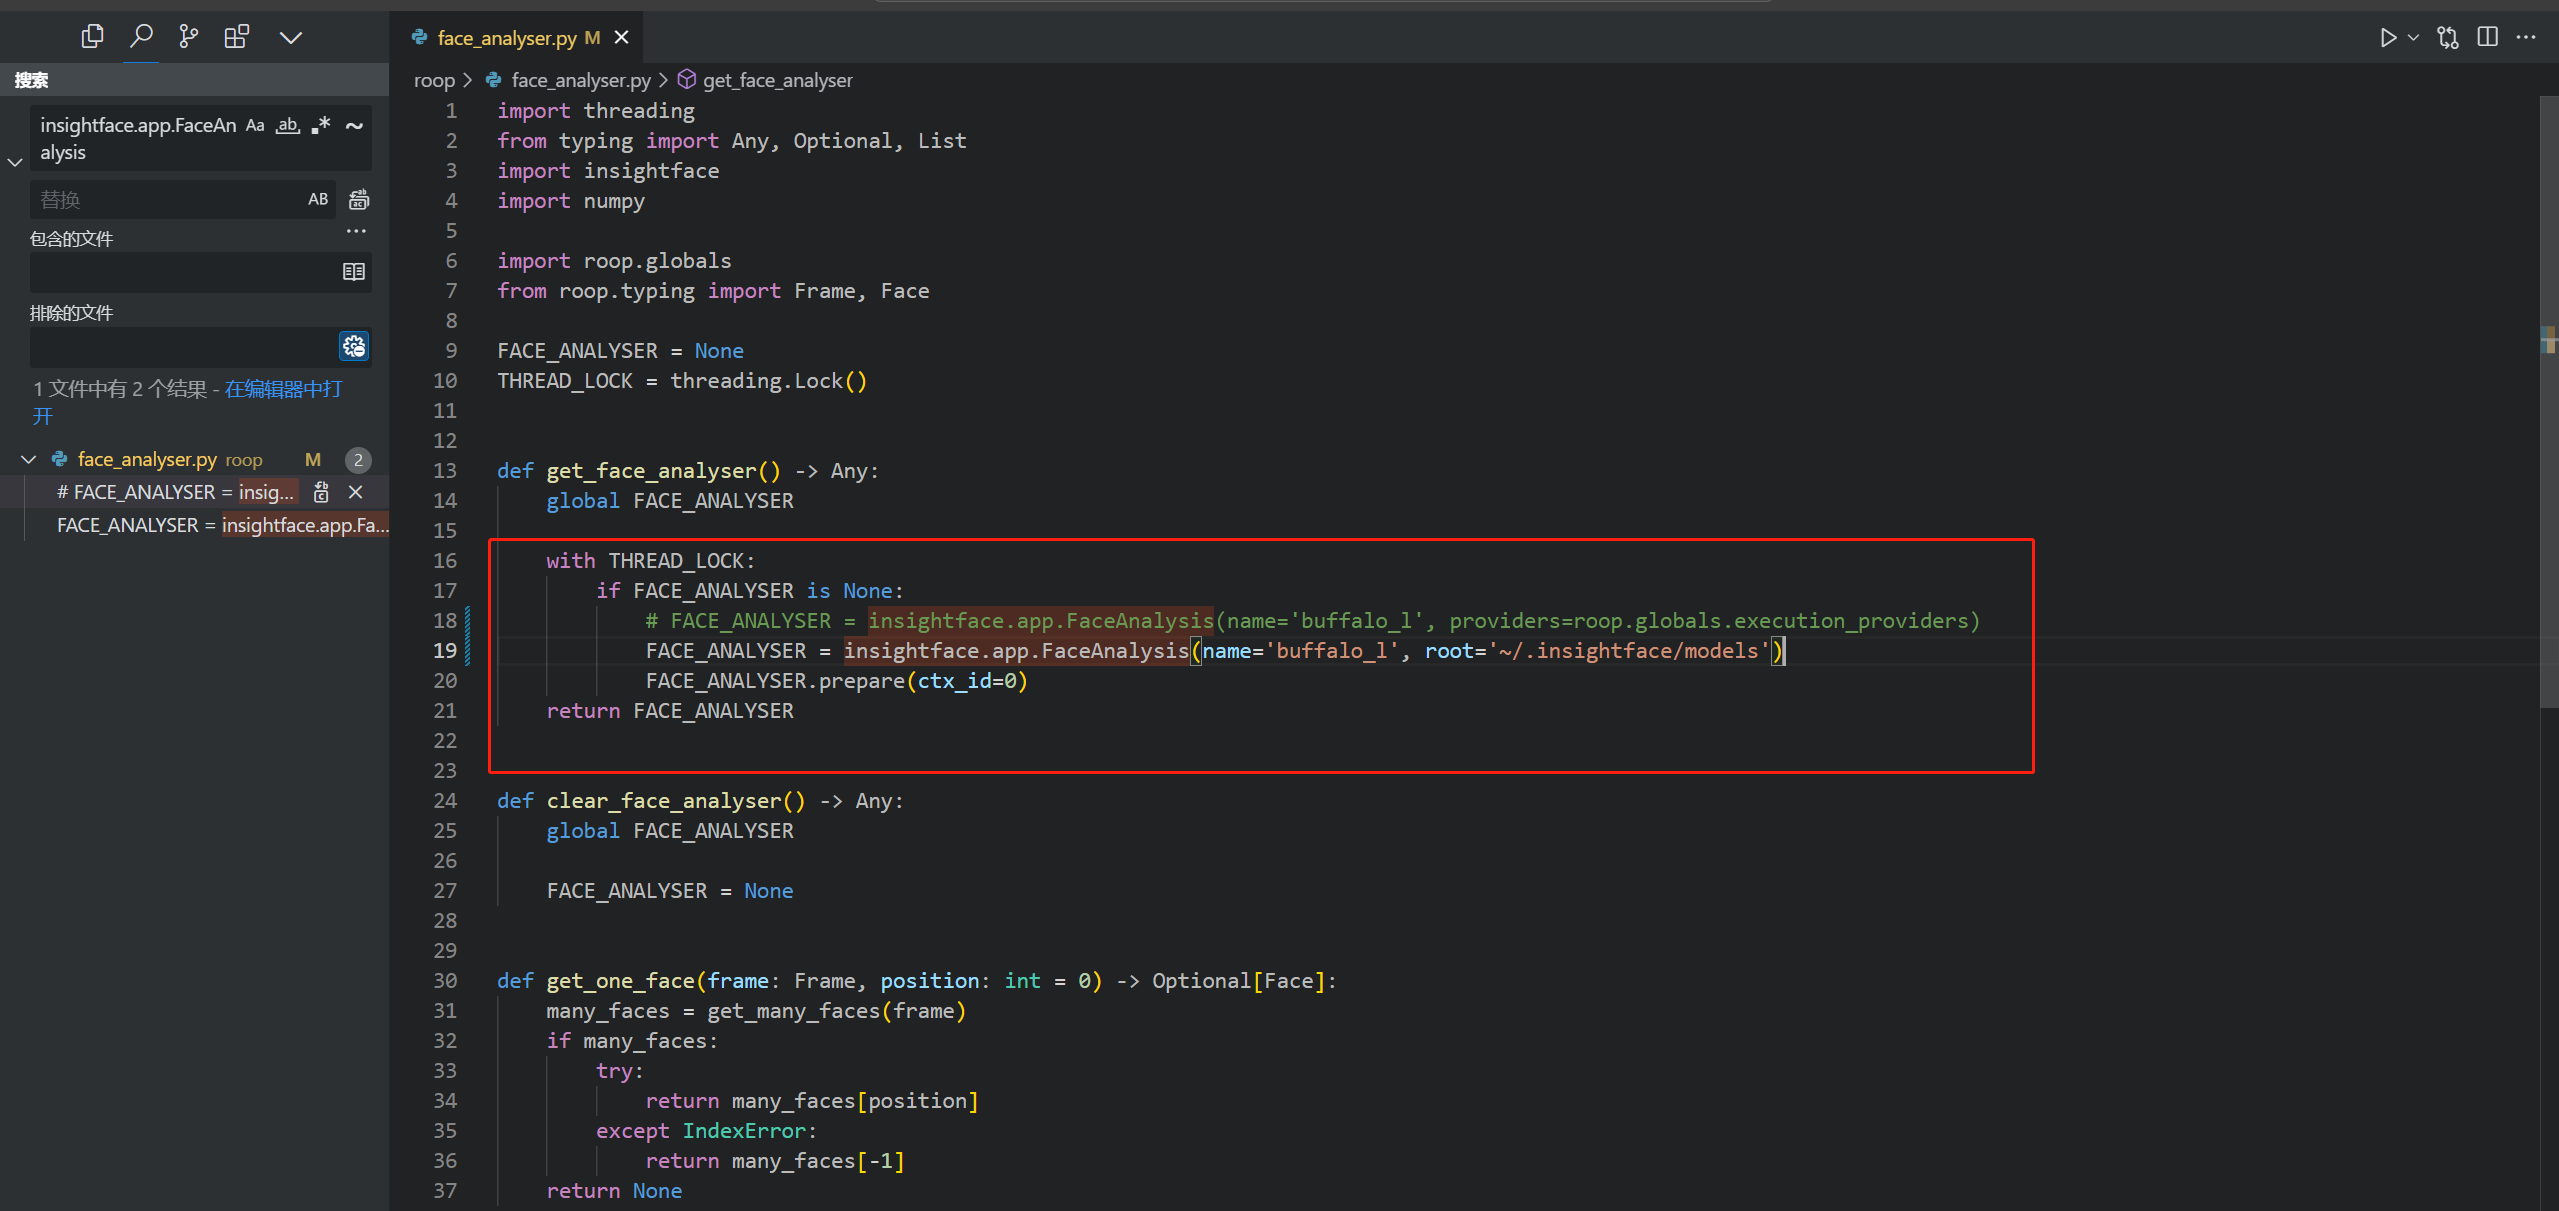Toggle Match Case (Aa) in search box
This screenshot has width=2559, height=1211.
pos(256,125)
